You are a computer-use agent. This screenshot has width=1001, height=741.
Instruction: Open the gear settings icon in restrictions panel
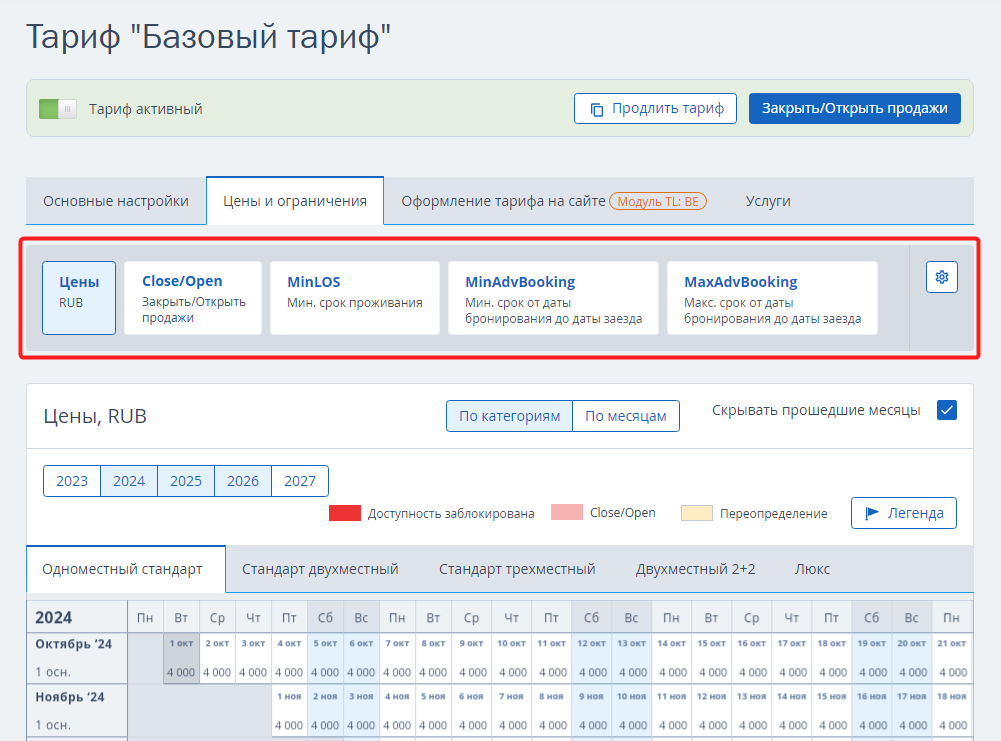coord(941,277)
